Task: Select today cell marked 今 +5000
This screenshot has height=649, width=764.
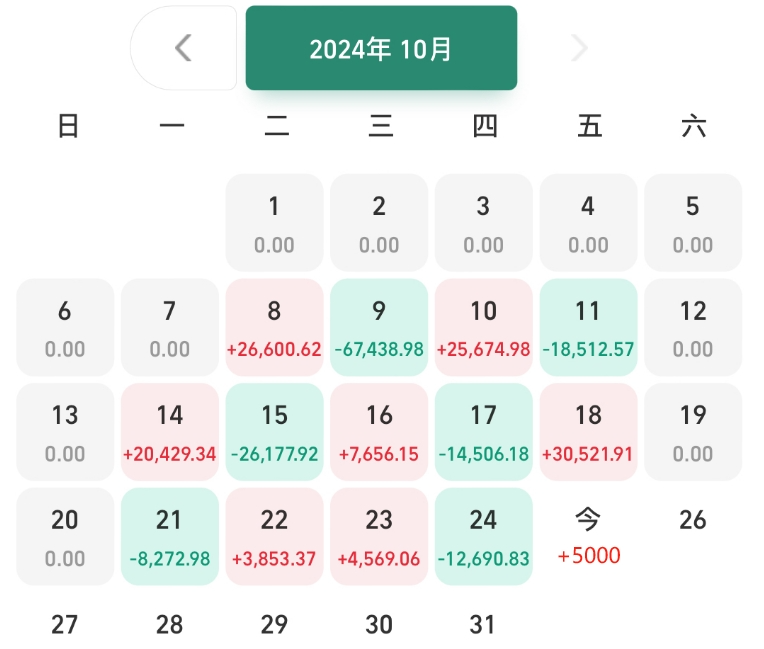Action: [589, 536]
